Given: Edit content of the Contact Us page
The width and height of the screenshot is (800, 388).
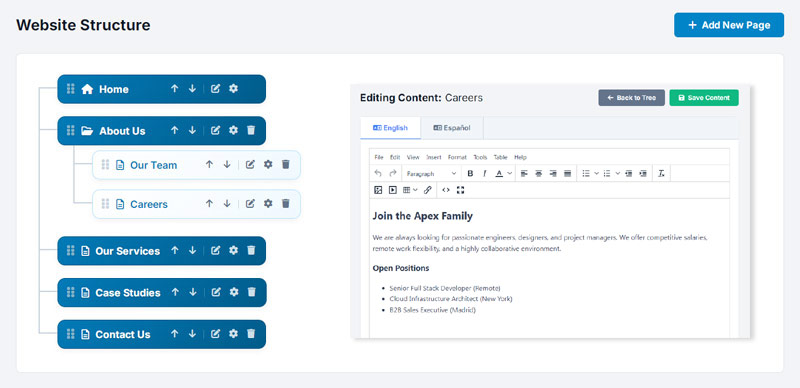Looking at the screenshot, I should pyautogui.click(x=215, y=334).
